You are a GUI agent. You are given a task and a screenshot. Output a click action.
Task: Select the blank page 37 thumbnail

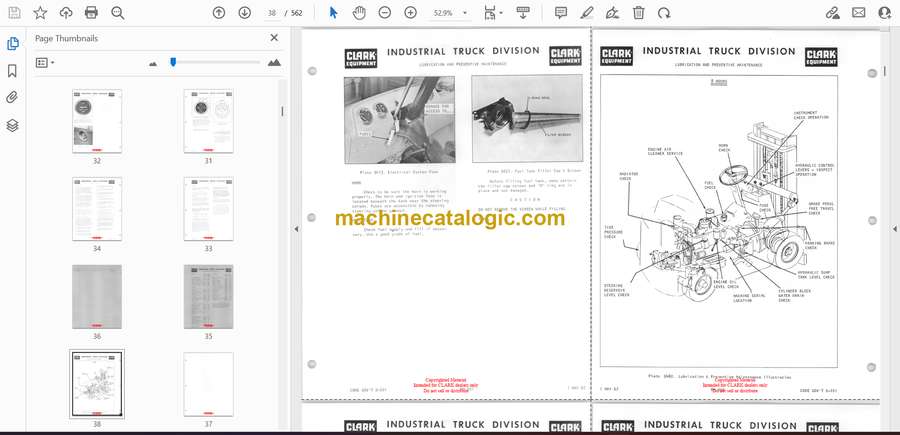pos(208,384)
